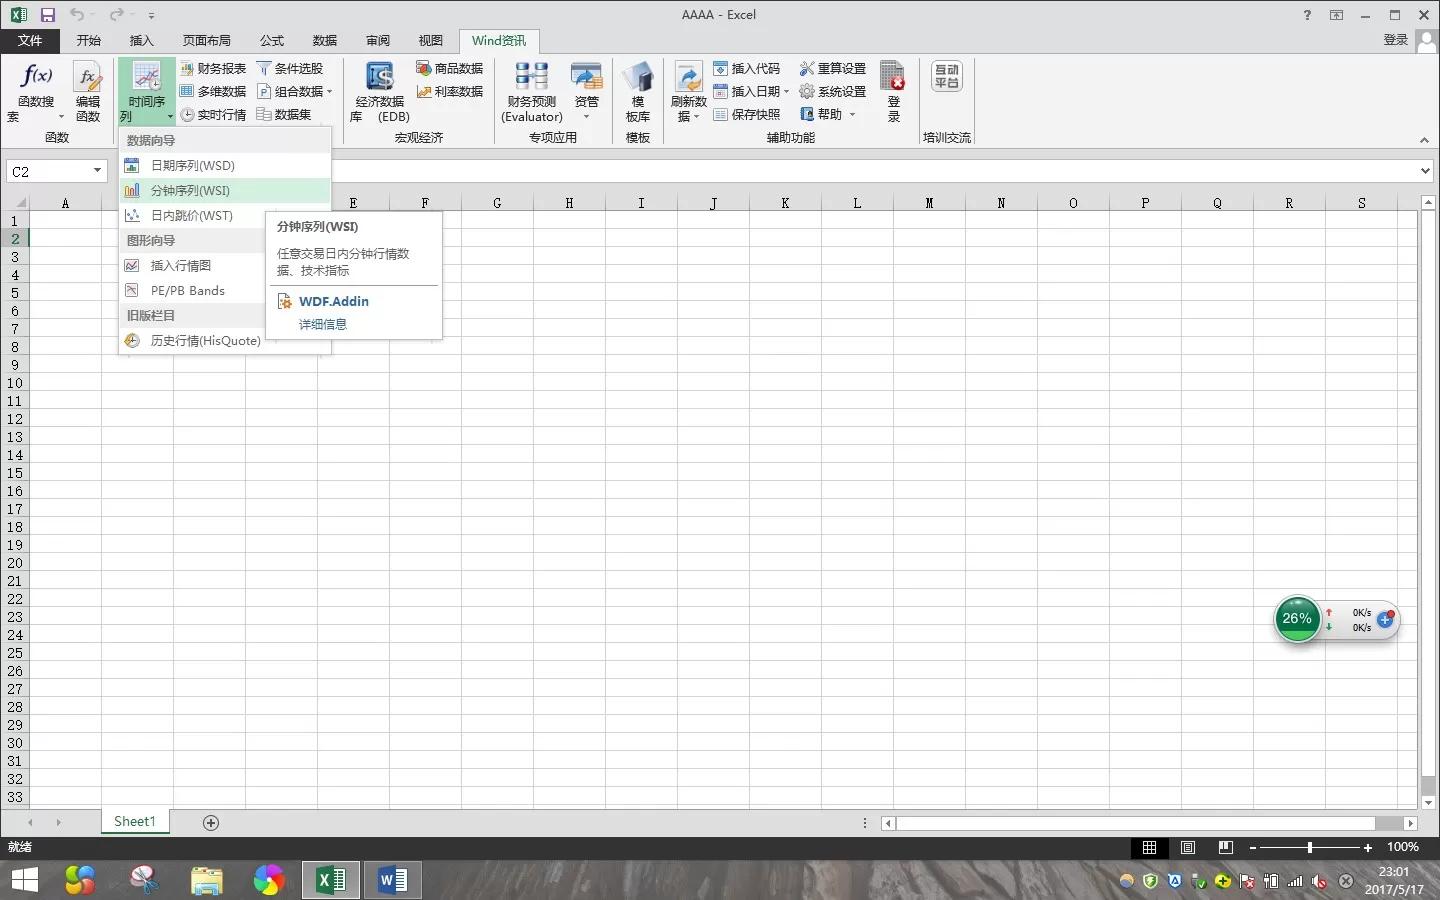Open Windows Start menu
This screenshot has height=900, width=1440.
(24, 880)
